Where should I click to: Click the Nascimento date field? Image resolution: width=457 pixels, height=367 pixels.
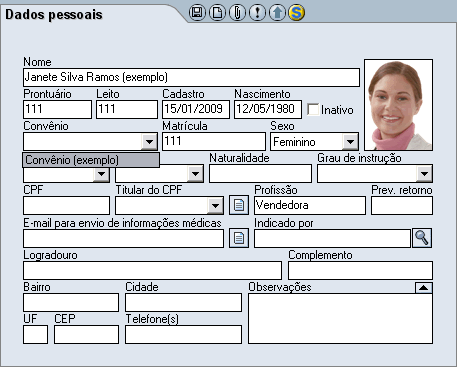[268, 109]
